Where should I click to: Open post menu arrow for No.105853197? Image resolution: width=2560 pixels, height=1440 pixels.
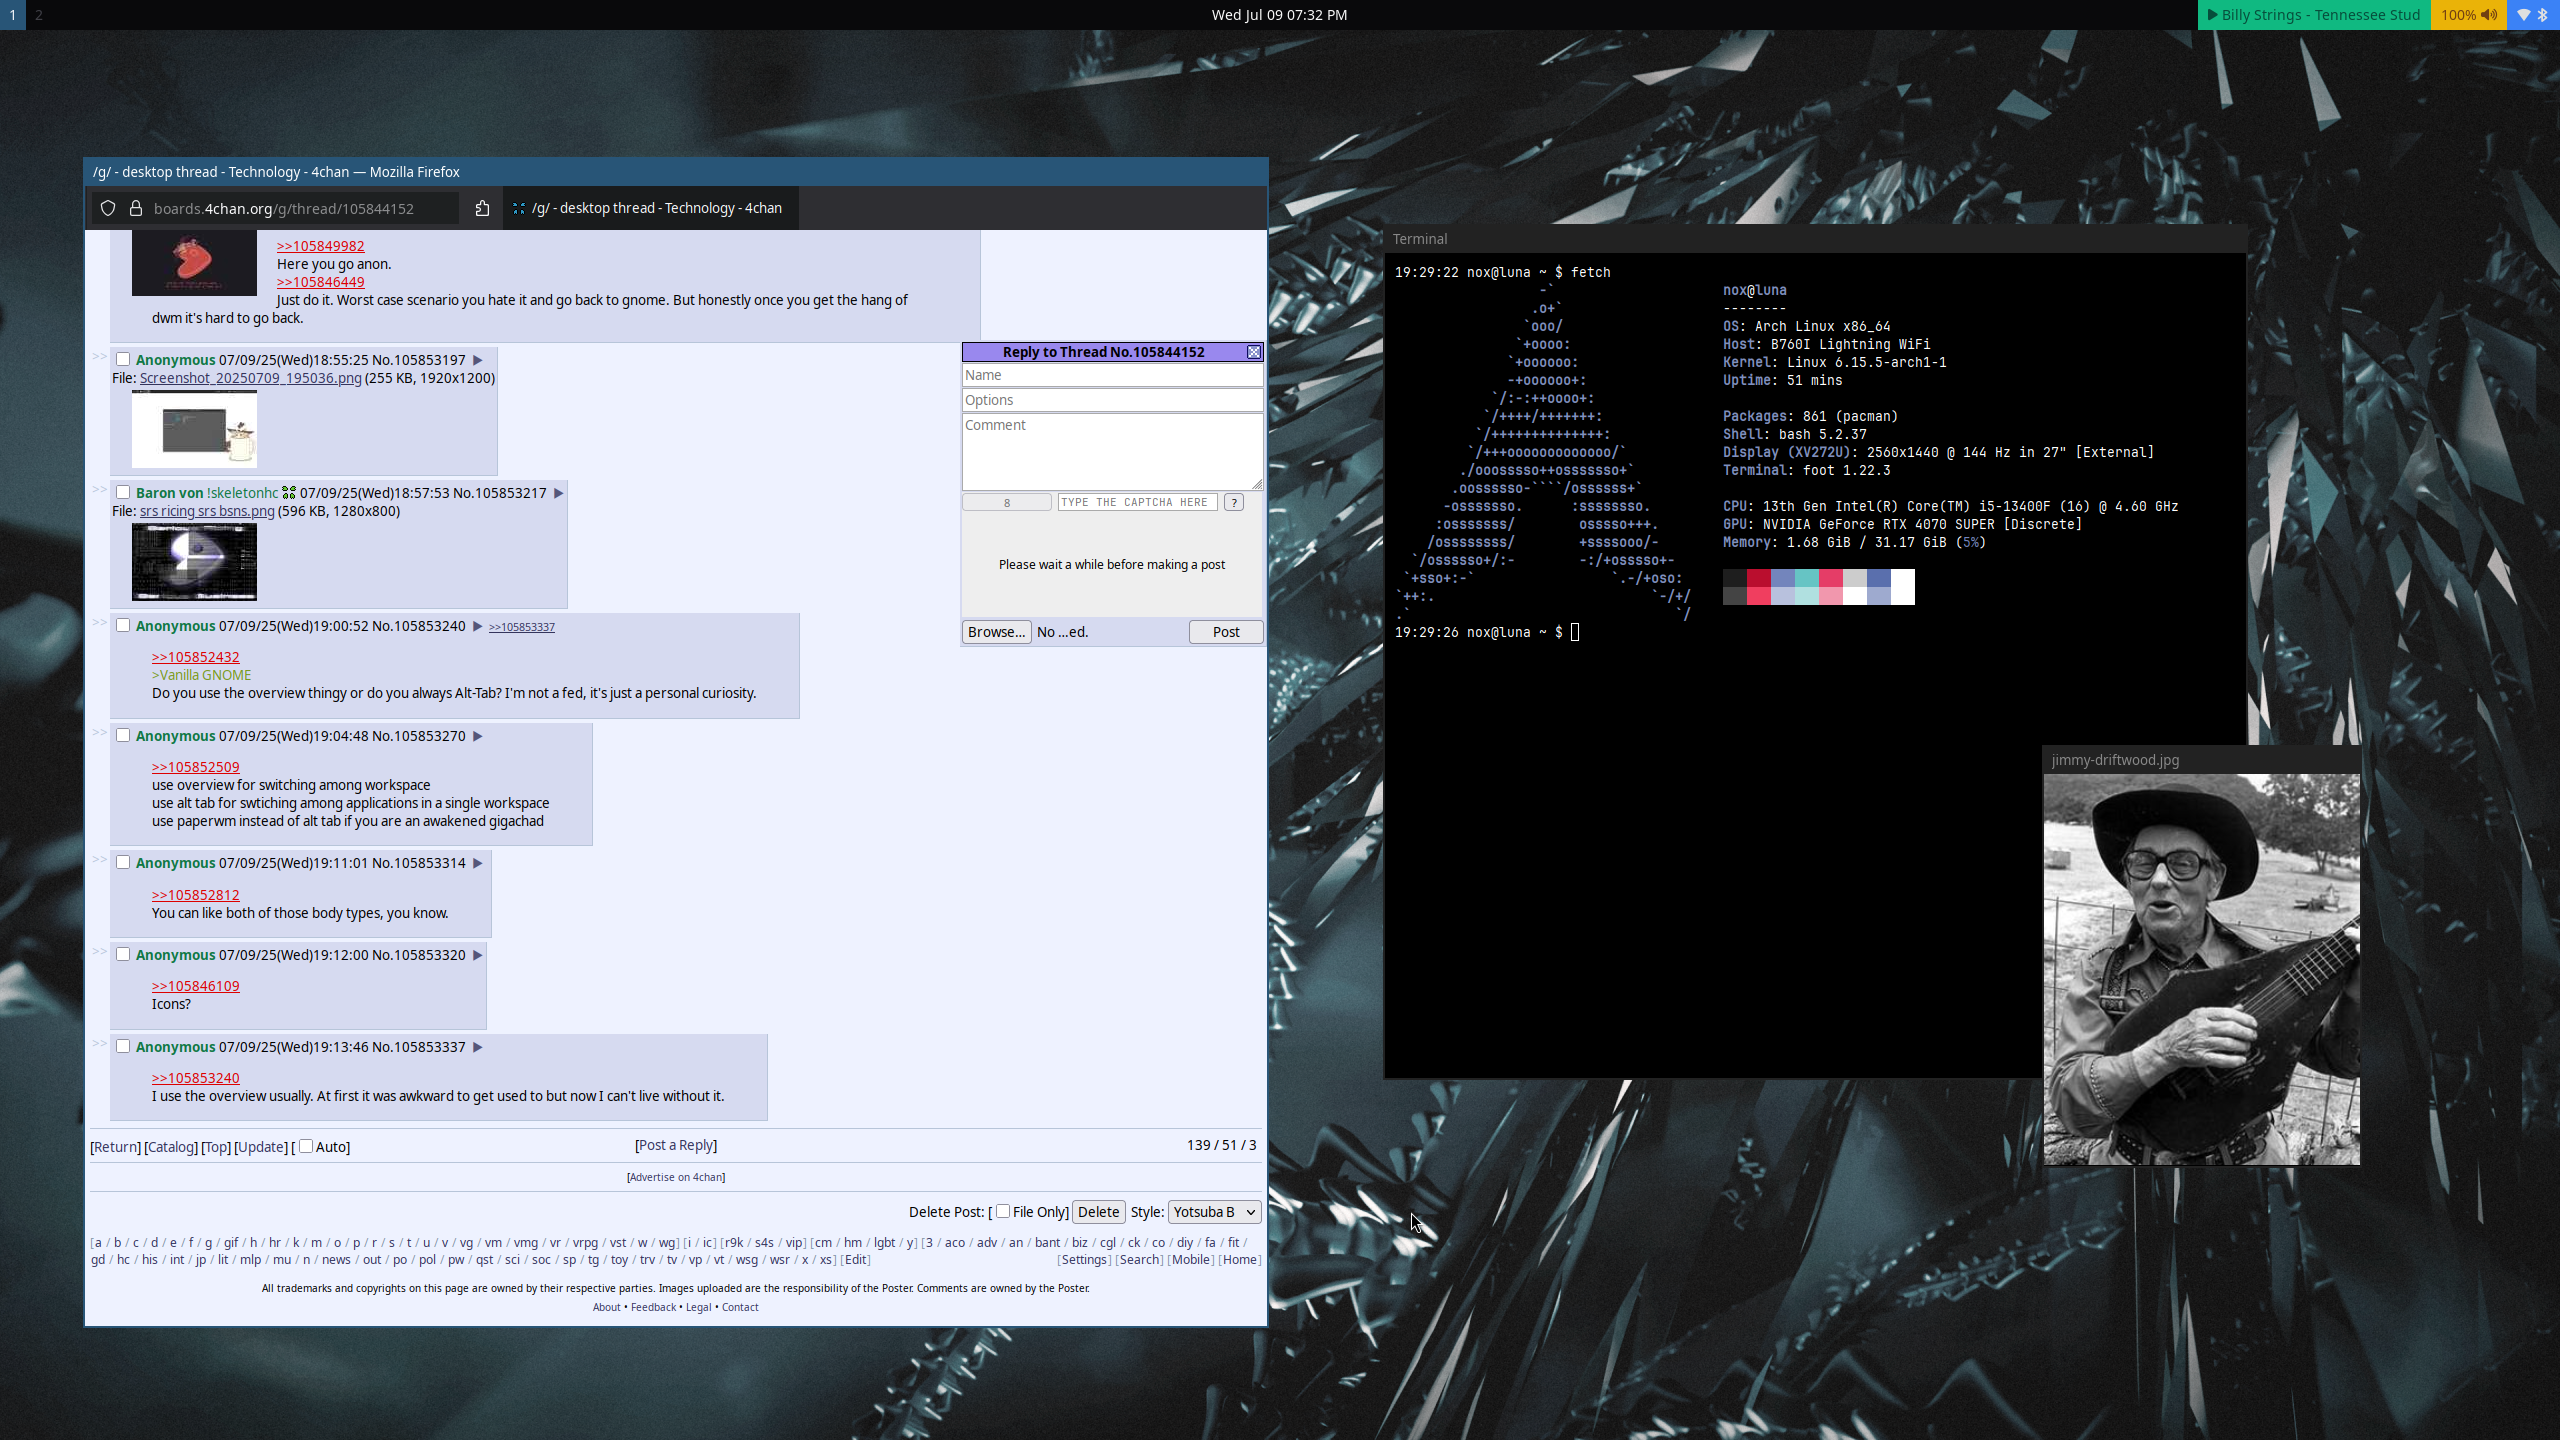(478, 360)
